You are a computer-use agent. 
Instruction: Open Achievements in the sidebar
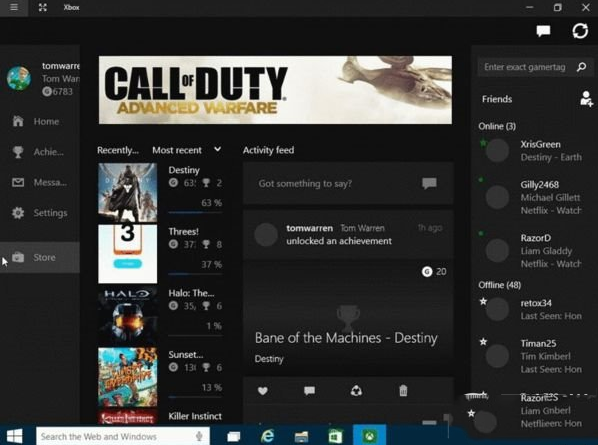tap(40, 152)
